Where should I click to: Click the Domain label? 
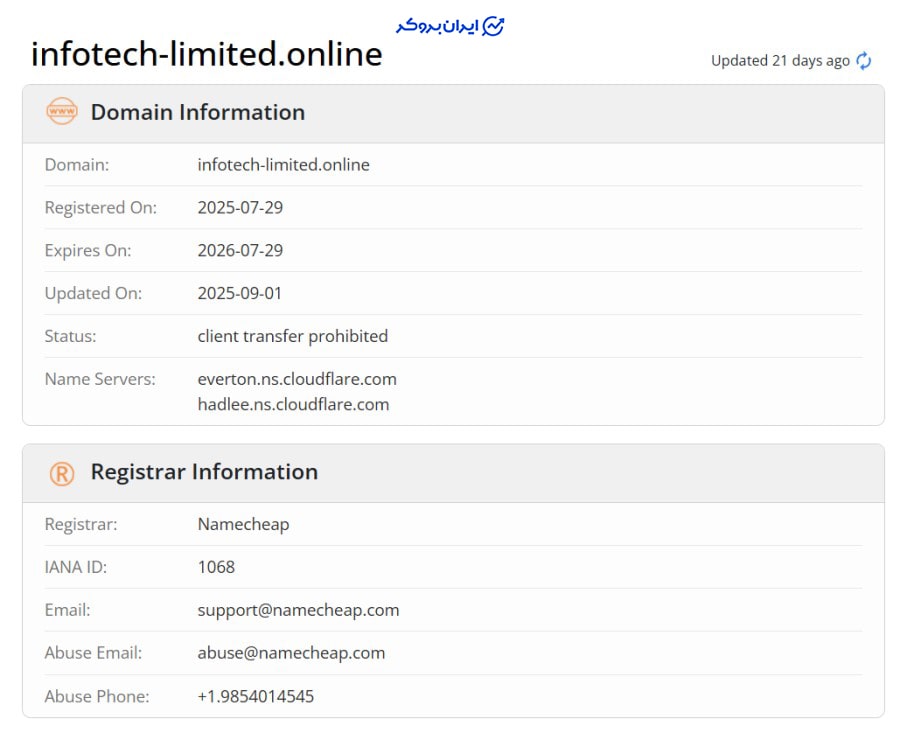(x=77, y=165)
